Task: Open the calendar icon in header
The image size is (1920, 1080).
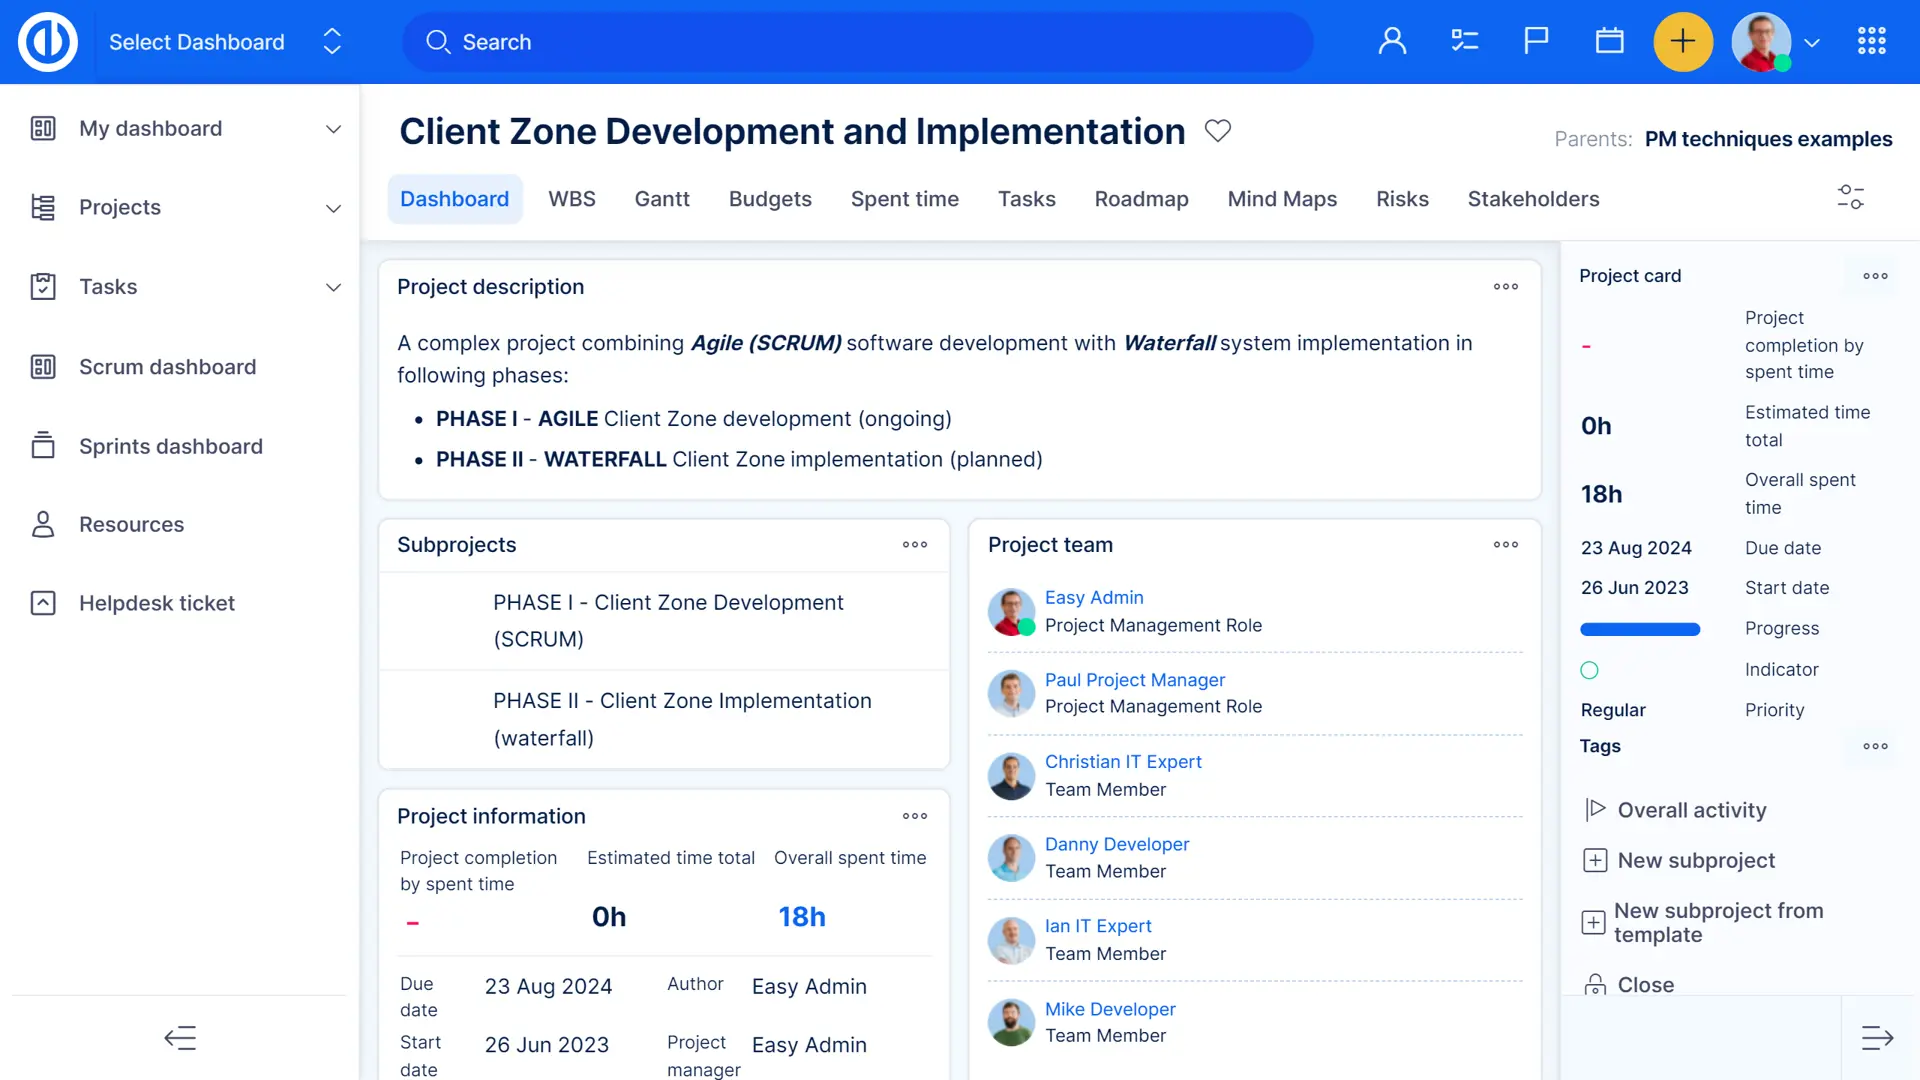Action: (x=1609, y=41)
